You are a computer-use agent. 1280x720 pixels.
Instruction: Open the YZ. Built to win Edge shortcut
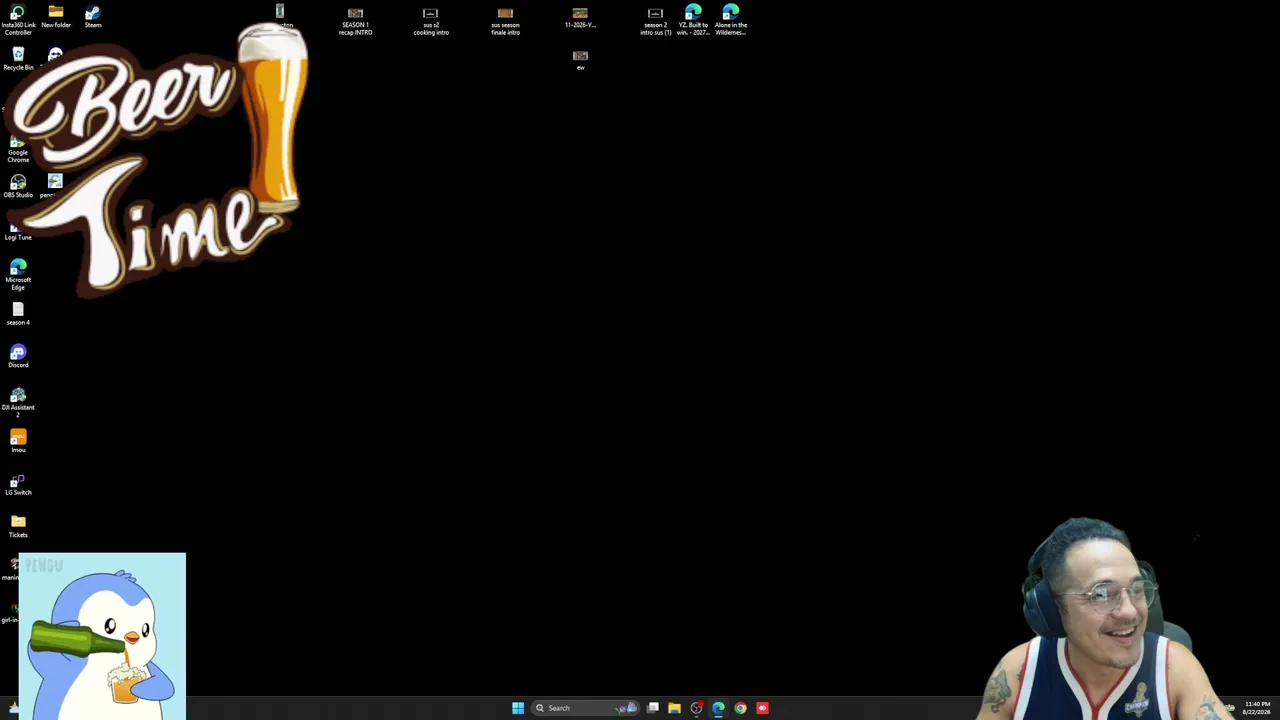pos(693,21)
